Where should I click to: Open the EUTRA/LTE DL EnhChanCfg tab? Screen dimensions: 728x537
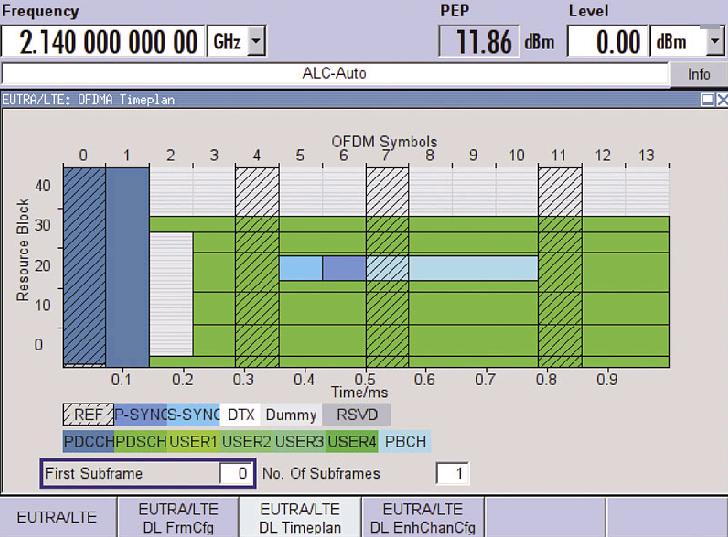[421, 518]
